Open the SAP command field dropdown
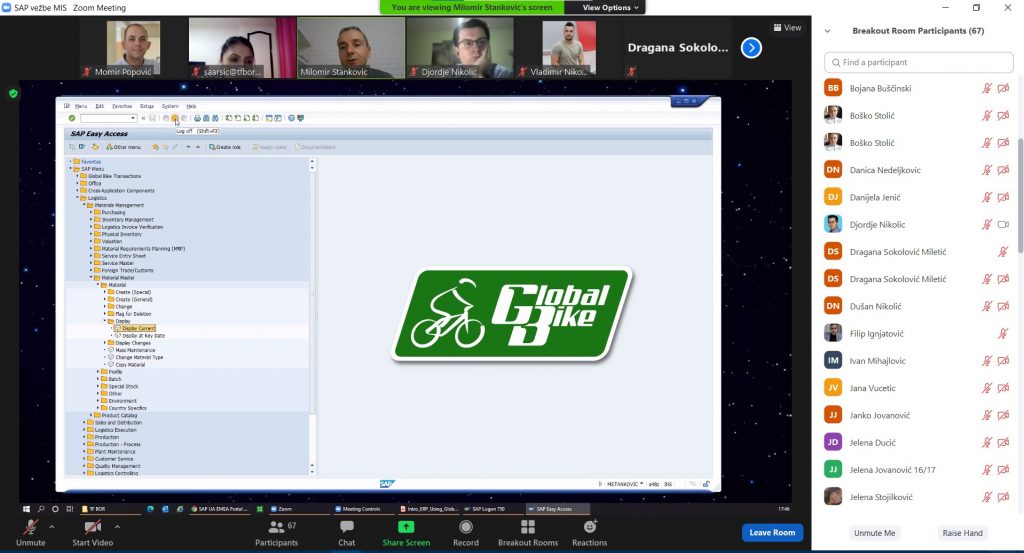 click(x=133, y=118)
